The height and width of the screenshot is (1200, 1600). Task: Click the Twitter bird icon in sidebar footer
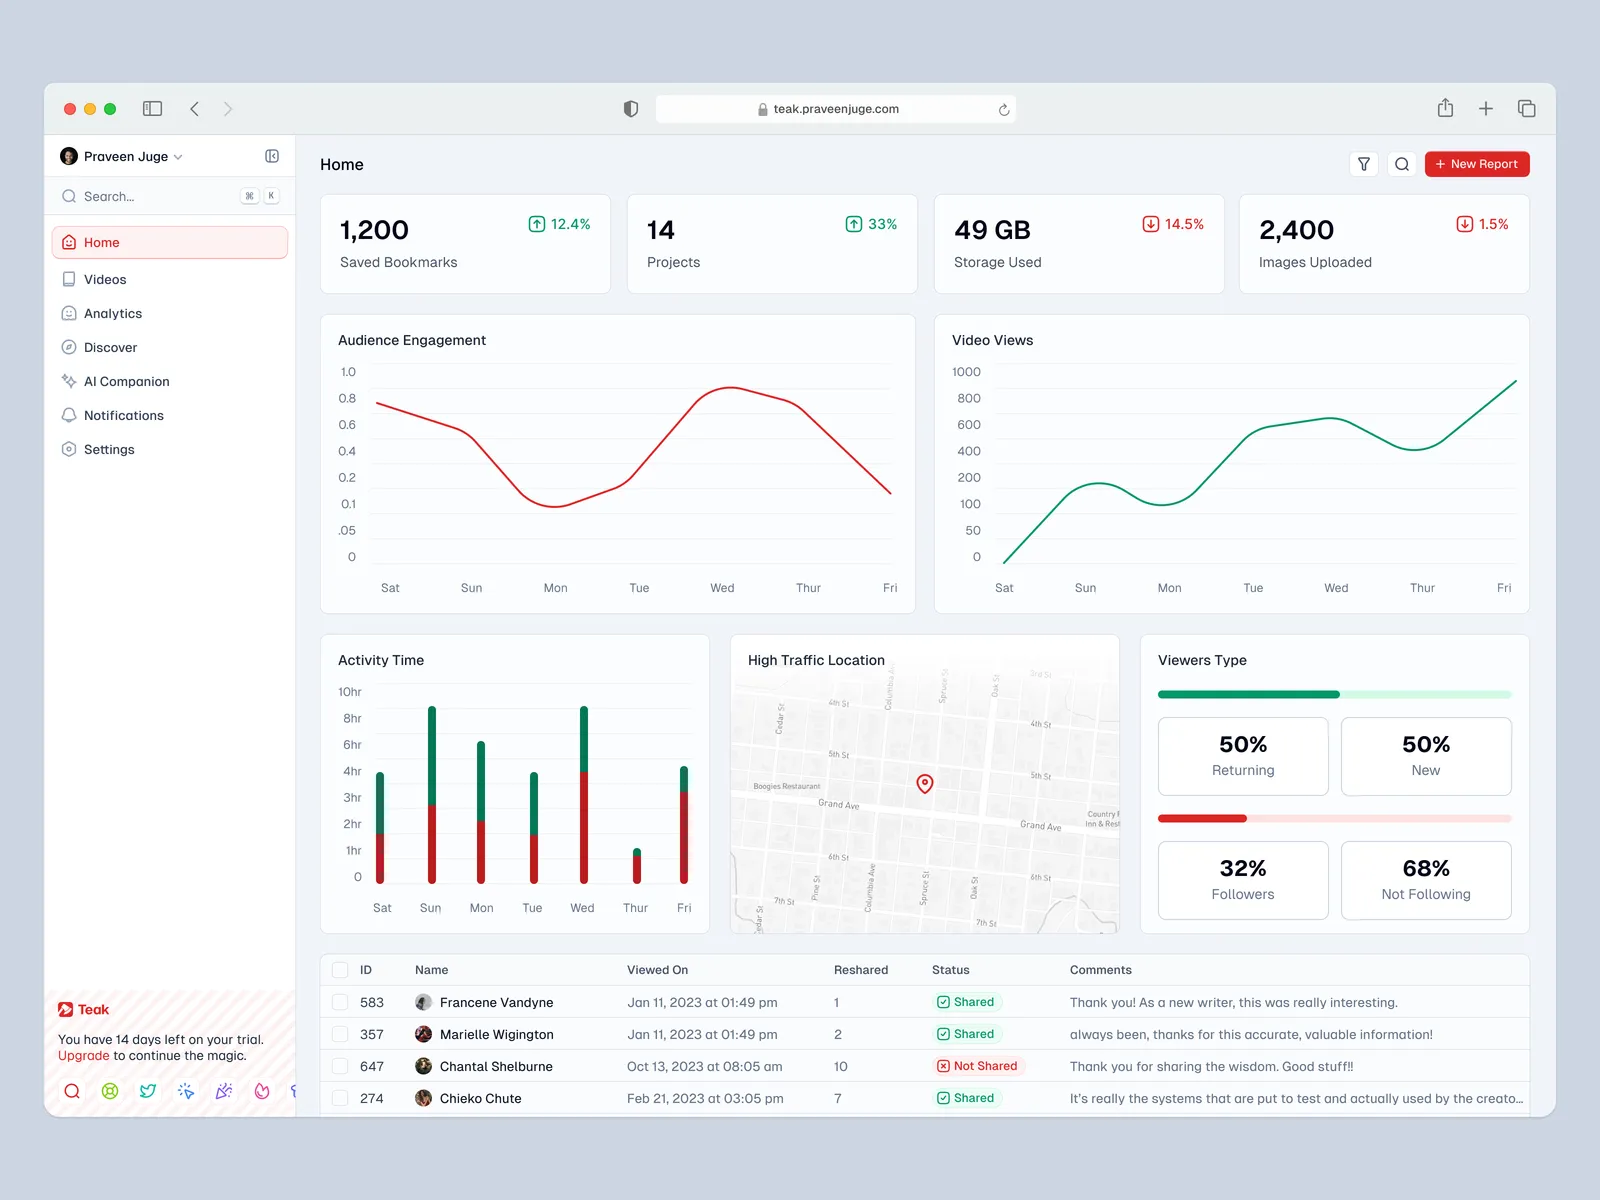148,1091
